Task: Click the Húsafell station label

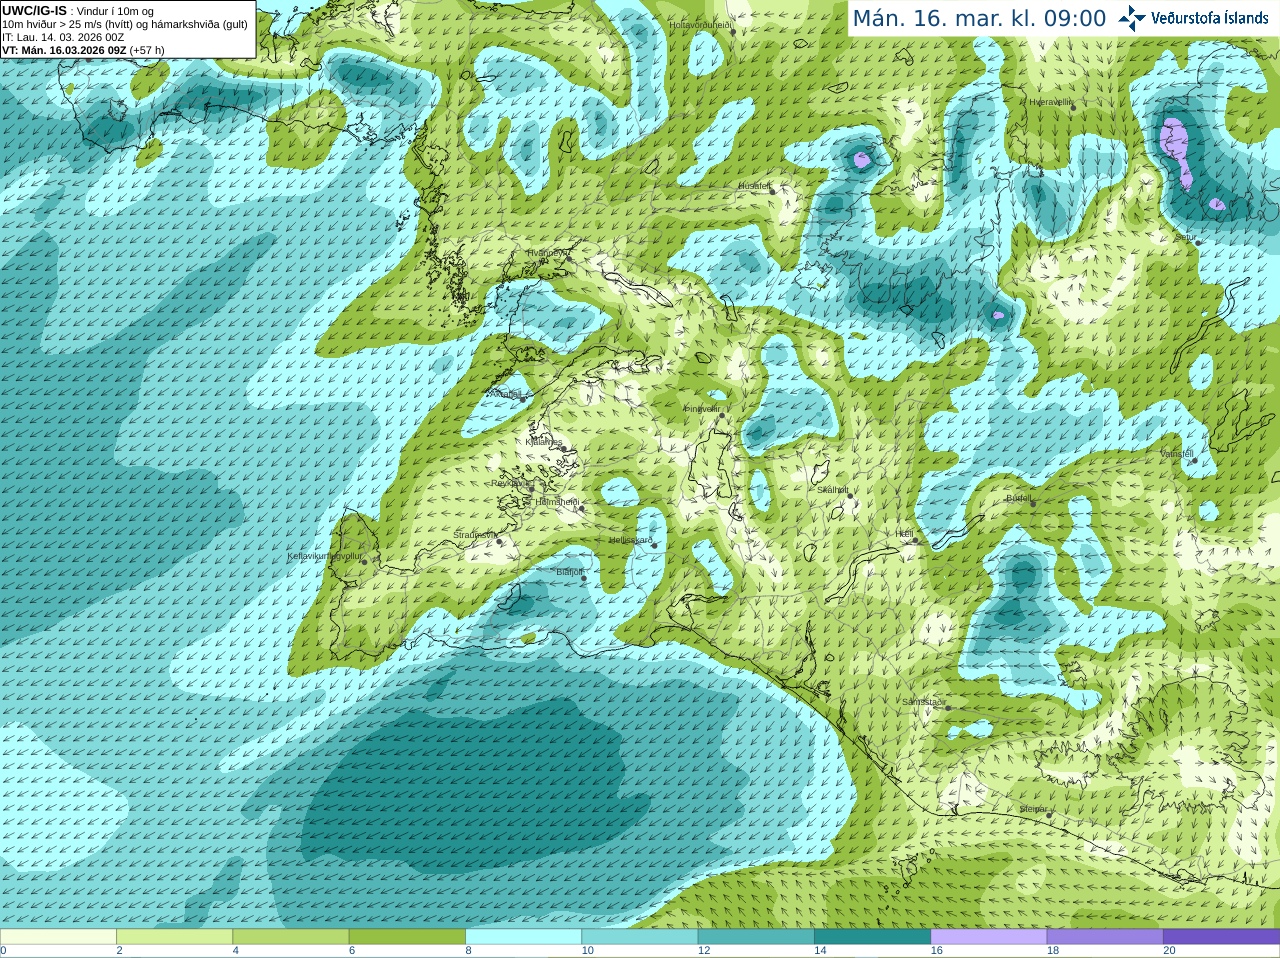Action: (755, 186)
